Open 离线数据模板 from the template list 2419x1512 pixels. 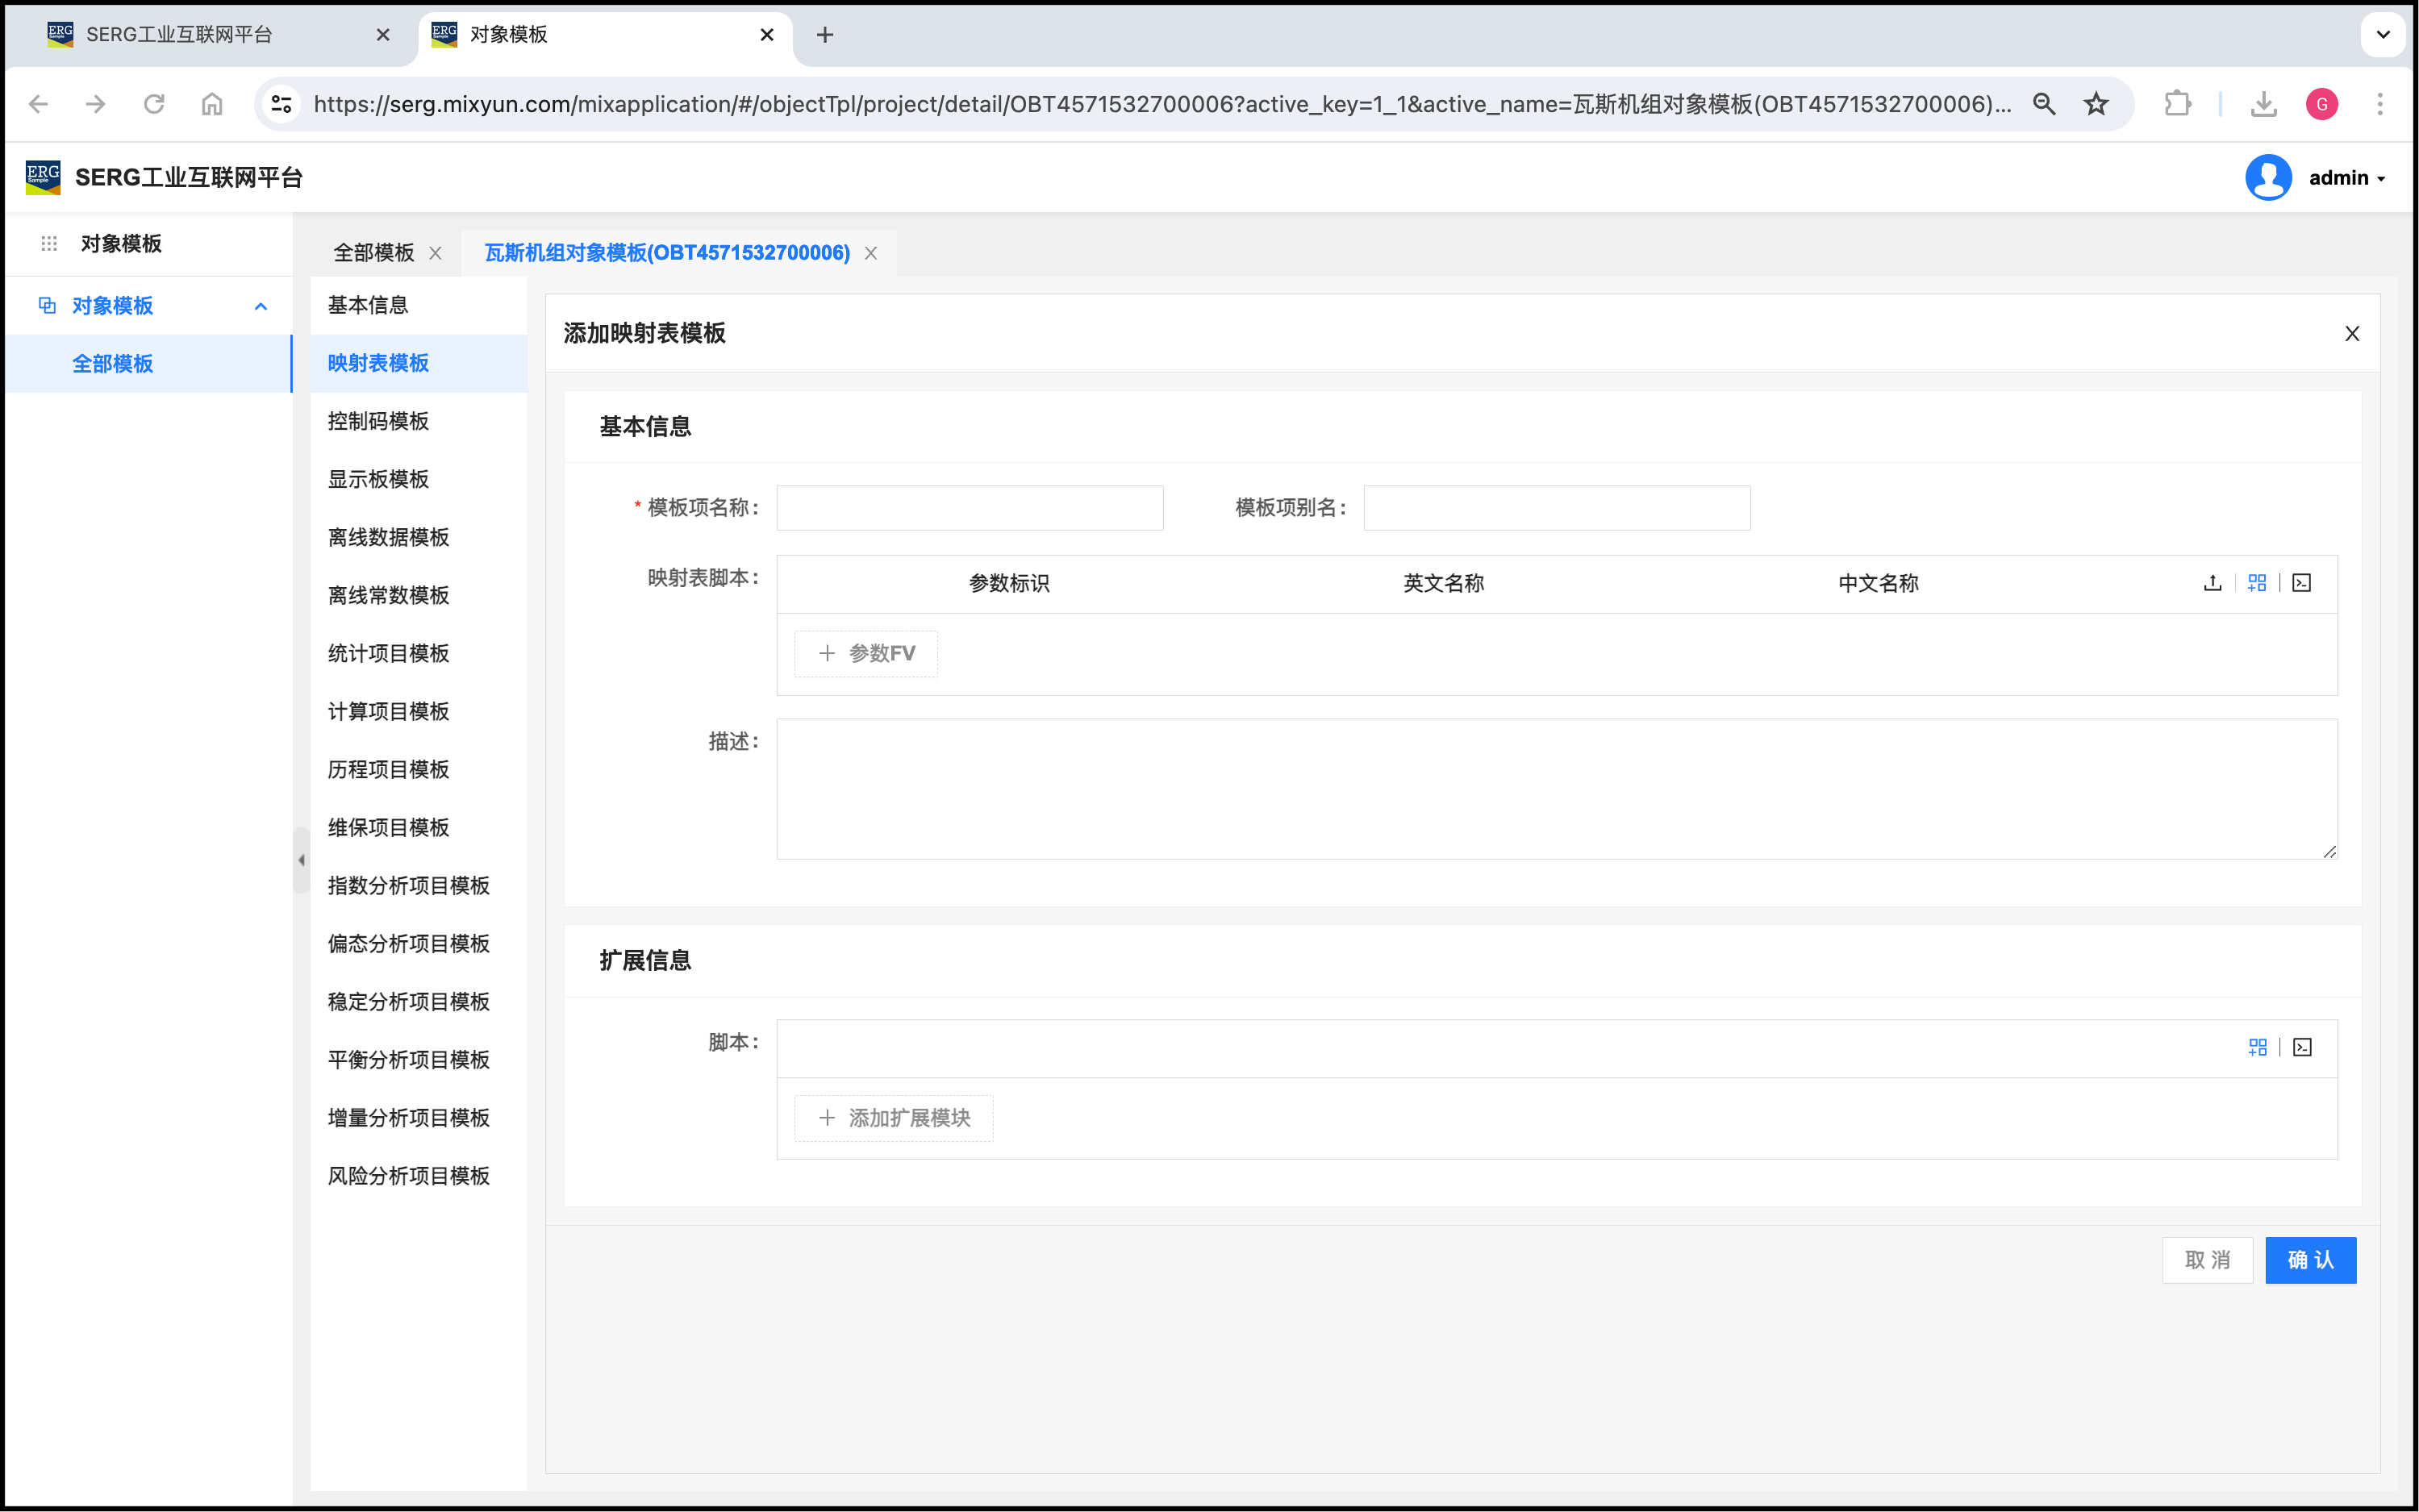[x=388, y=537]
